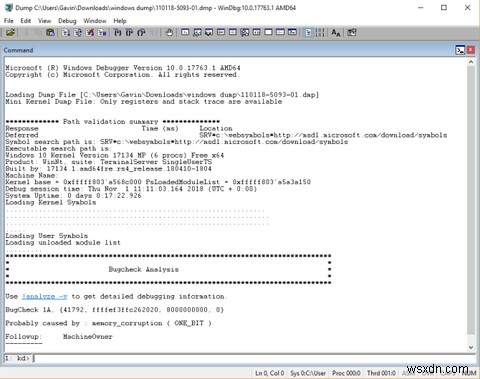Image resolution: width=480 pixels, height=379 pixels.
Task: Click the 'Mini Kernel Dump File' line
Action: tap(144, 101)
